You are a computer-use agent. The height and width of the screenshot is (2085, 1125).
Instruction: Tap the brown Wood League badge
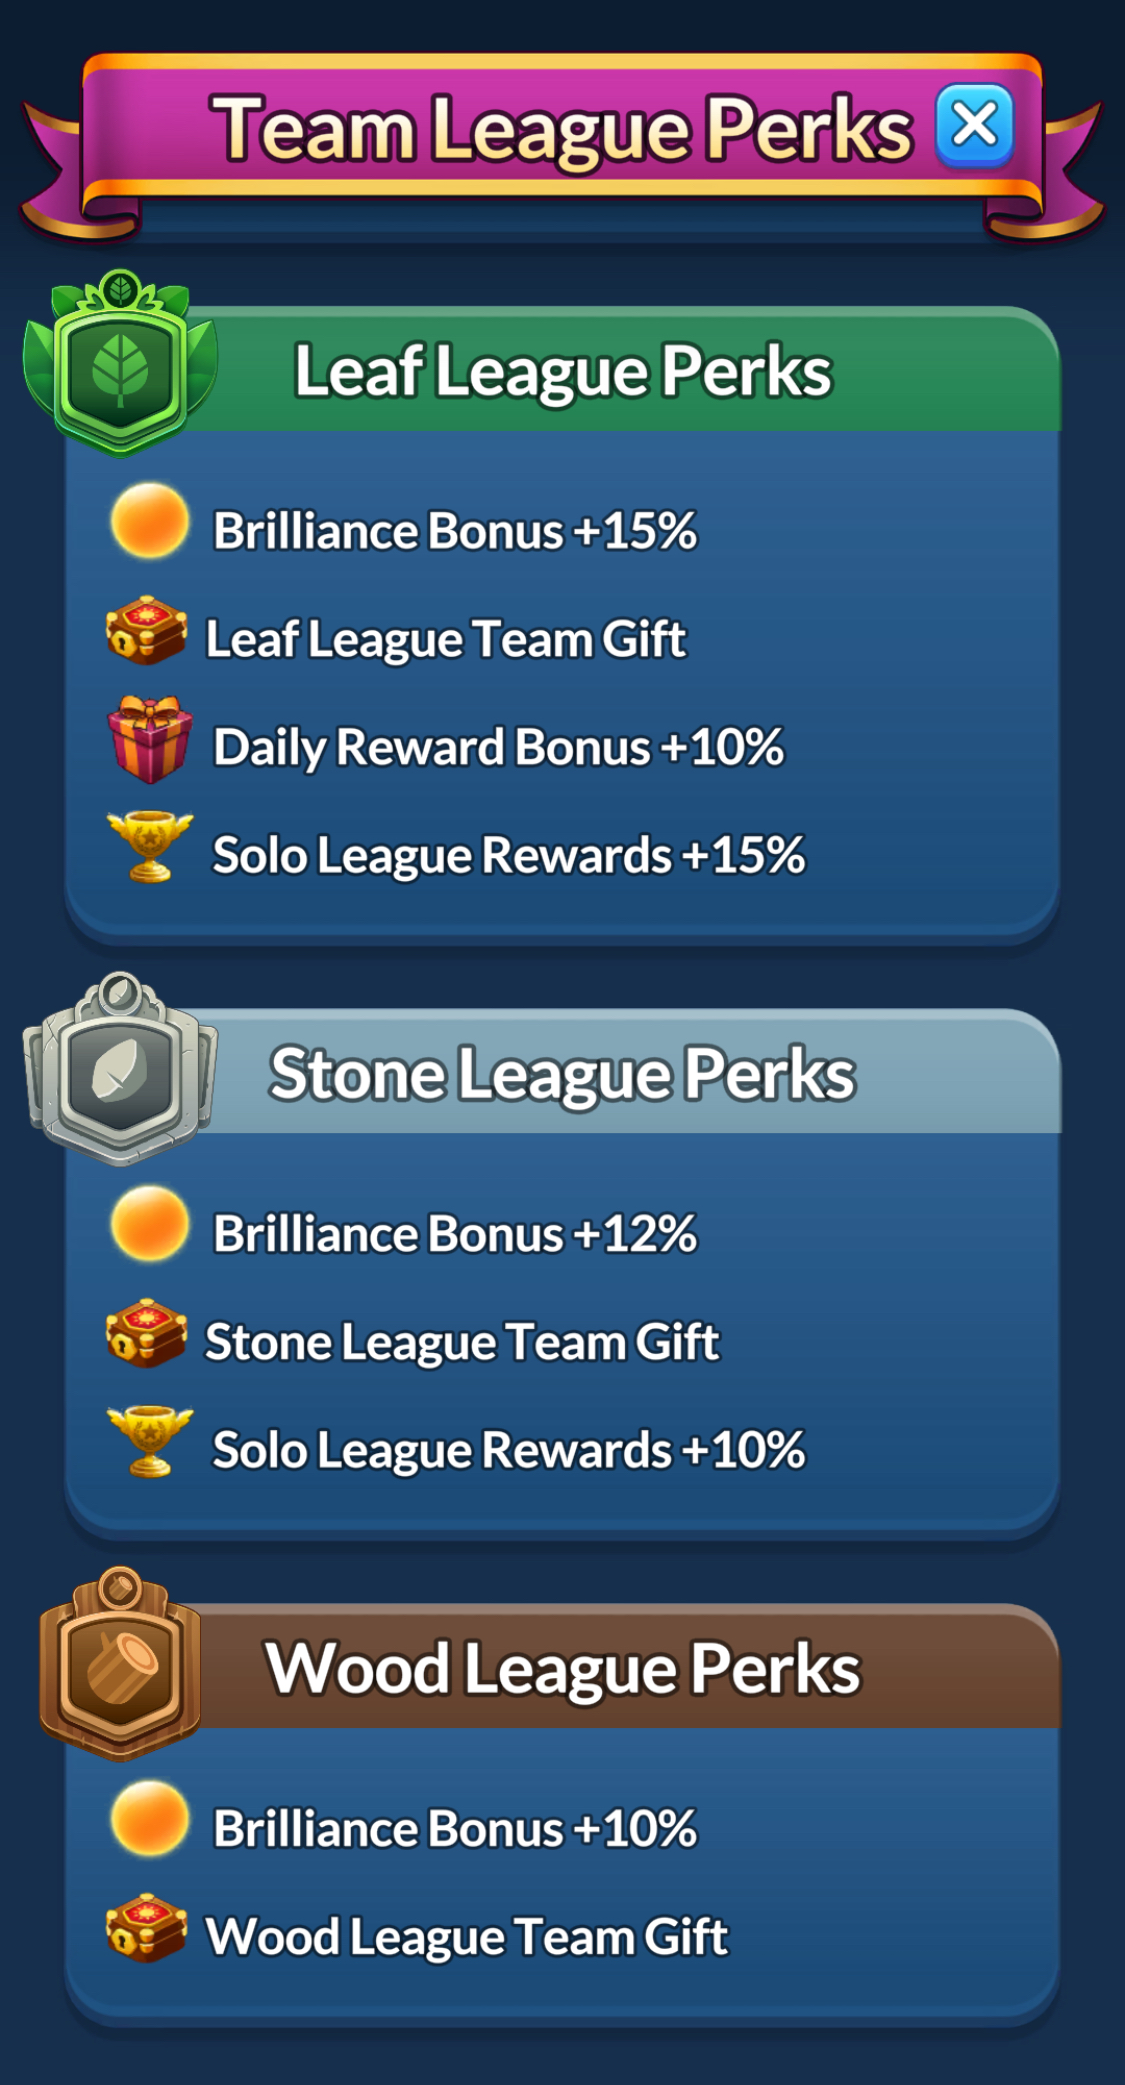120,1663
